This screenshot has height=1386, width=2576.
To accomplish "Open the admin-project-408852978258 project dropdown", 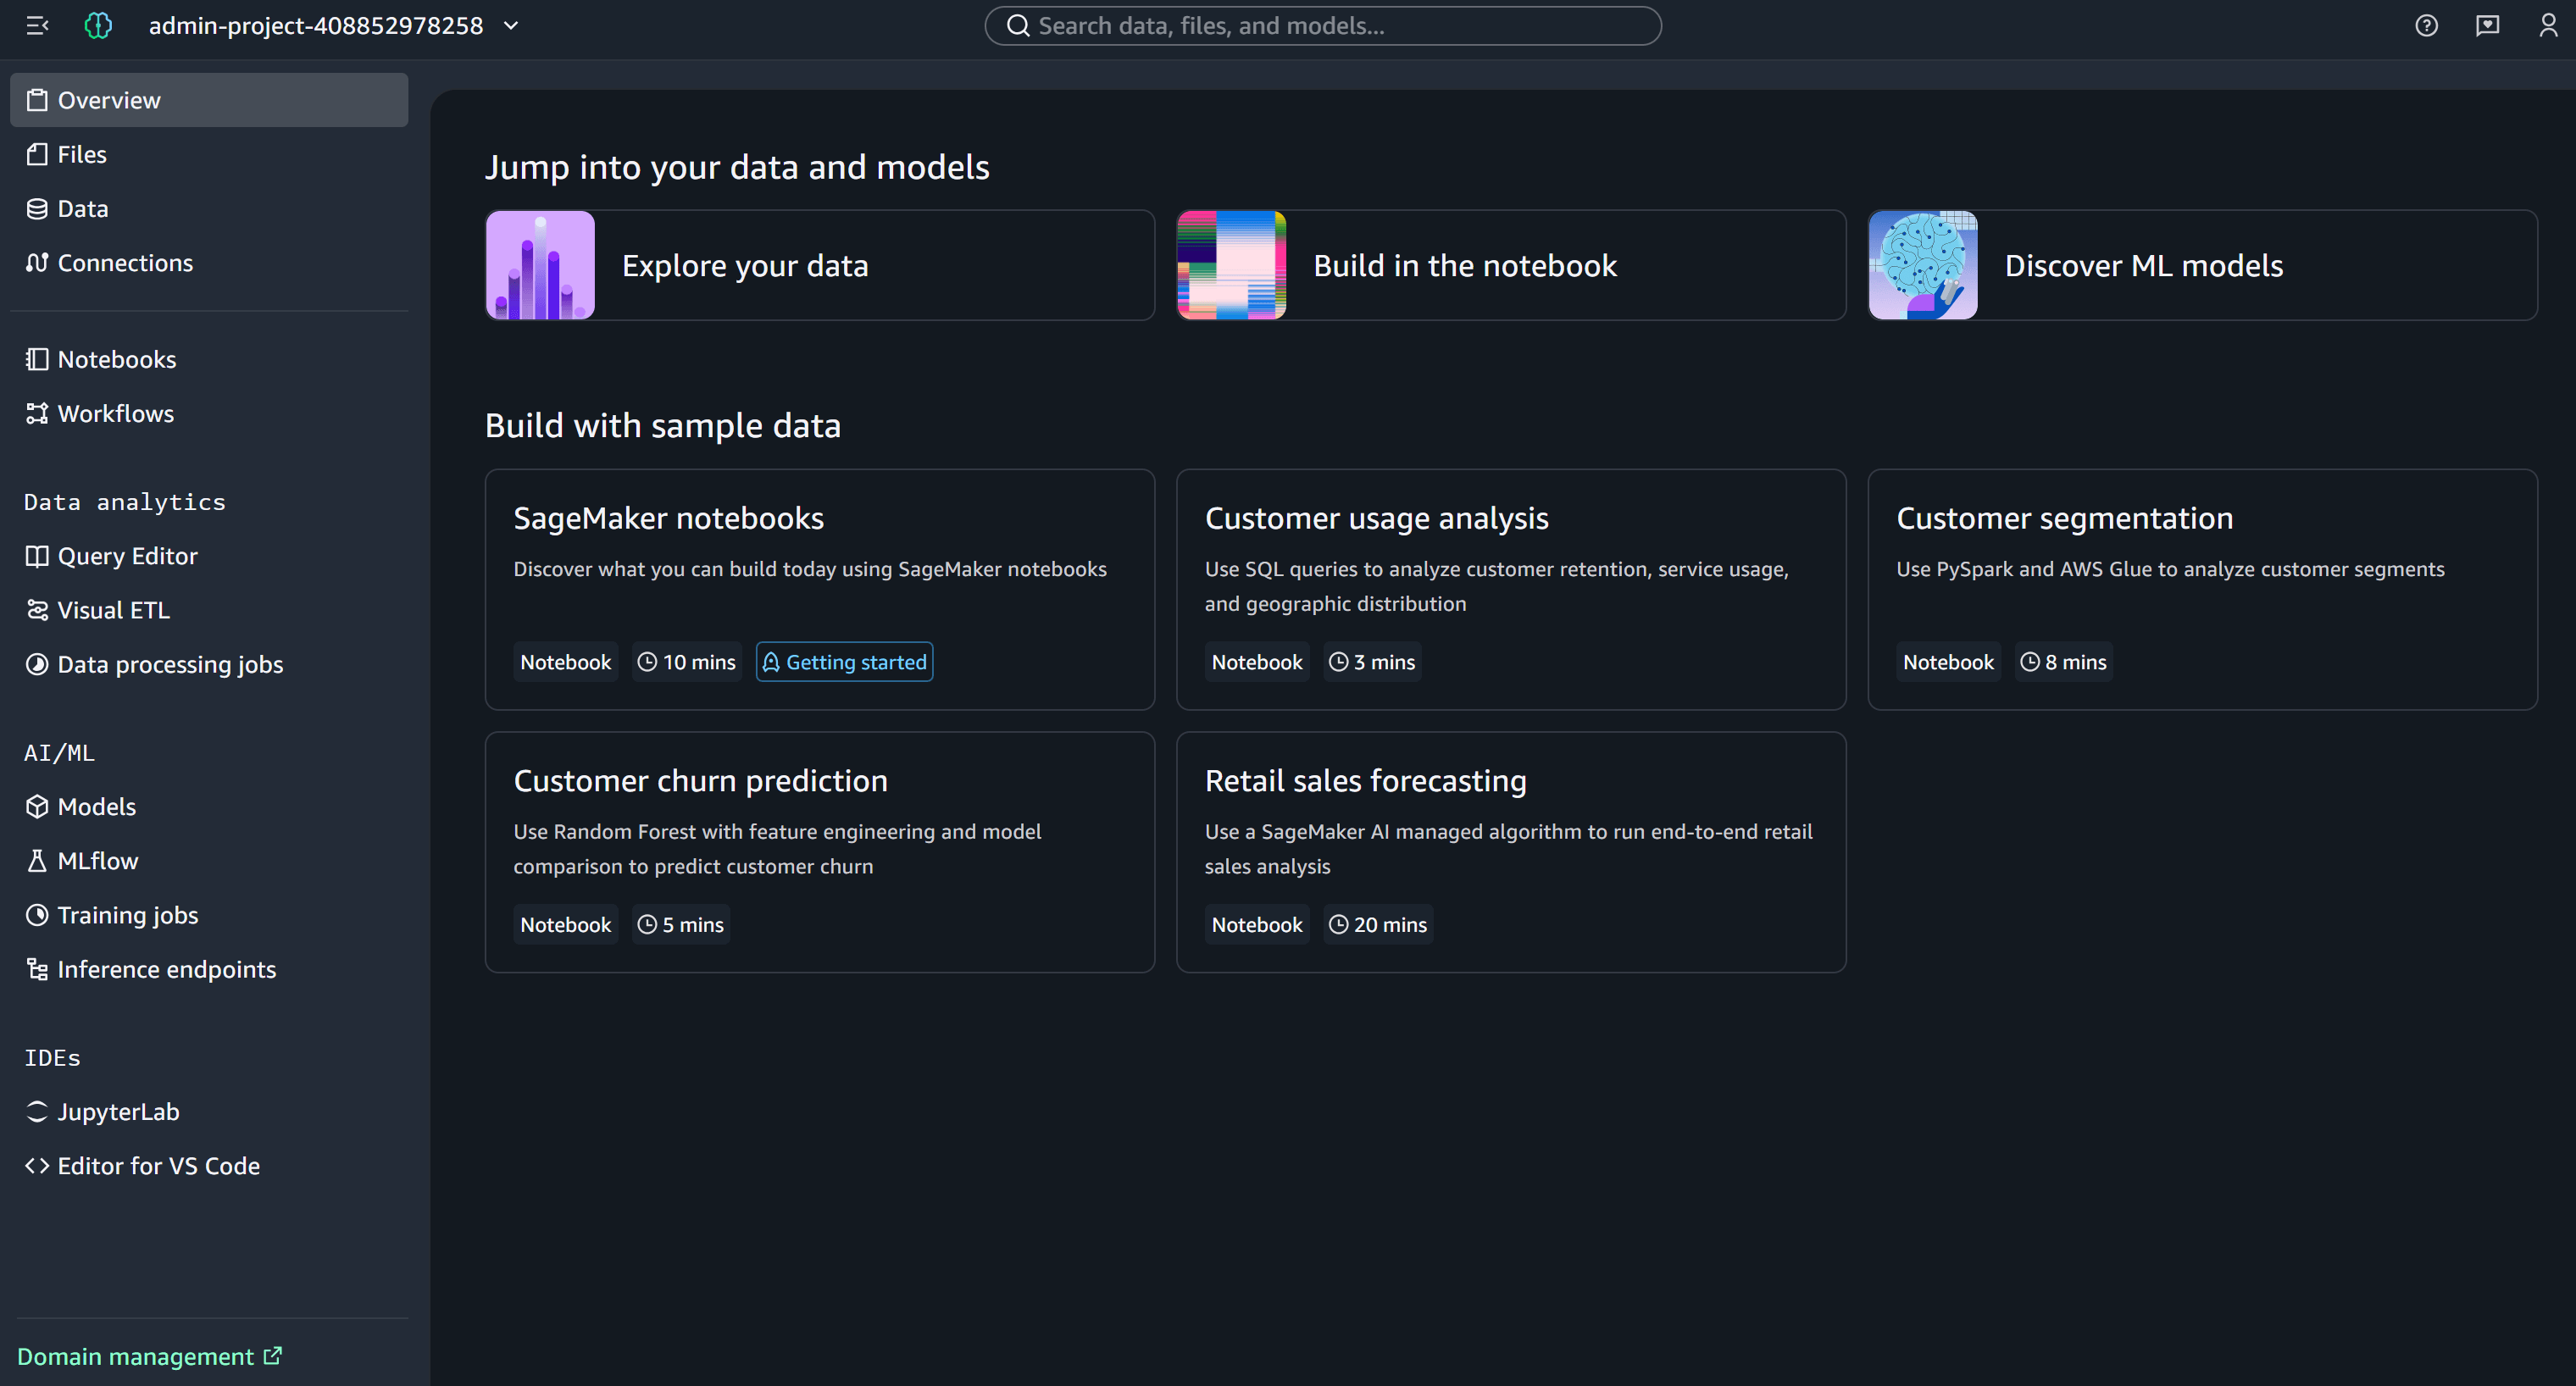I will click(334, 26).
